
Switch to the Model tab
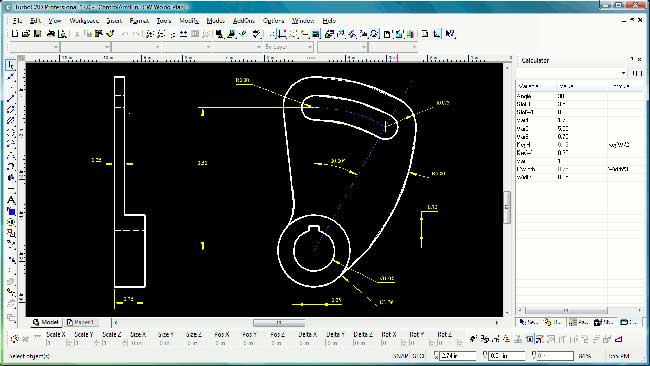[x=46, y=322]
